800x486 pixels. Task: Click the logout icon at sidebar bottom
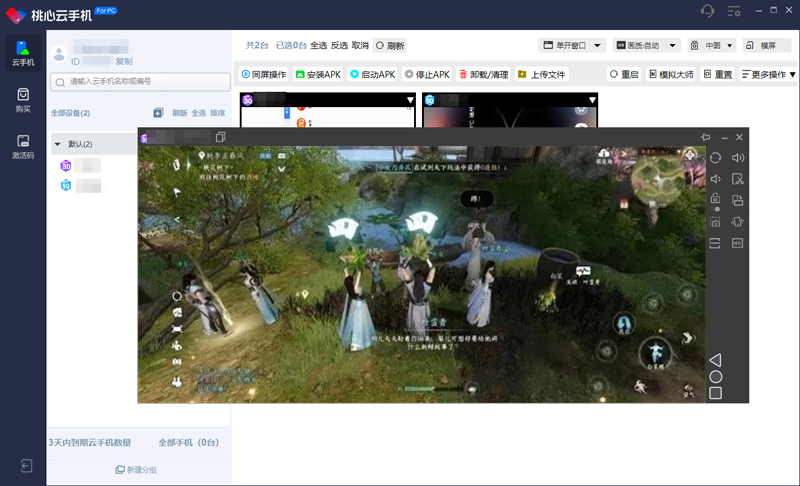(26, 466)
